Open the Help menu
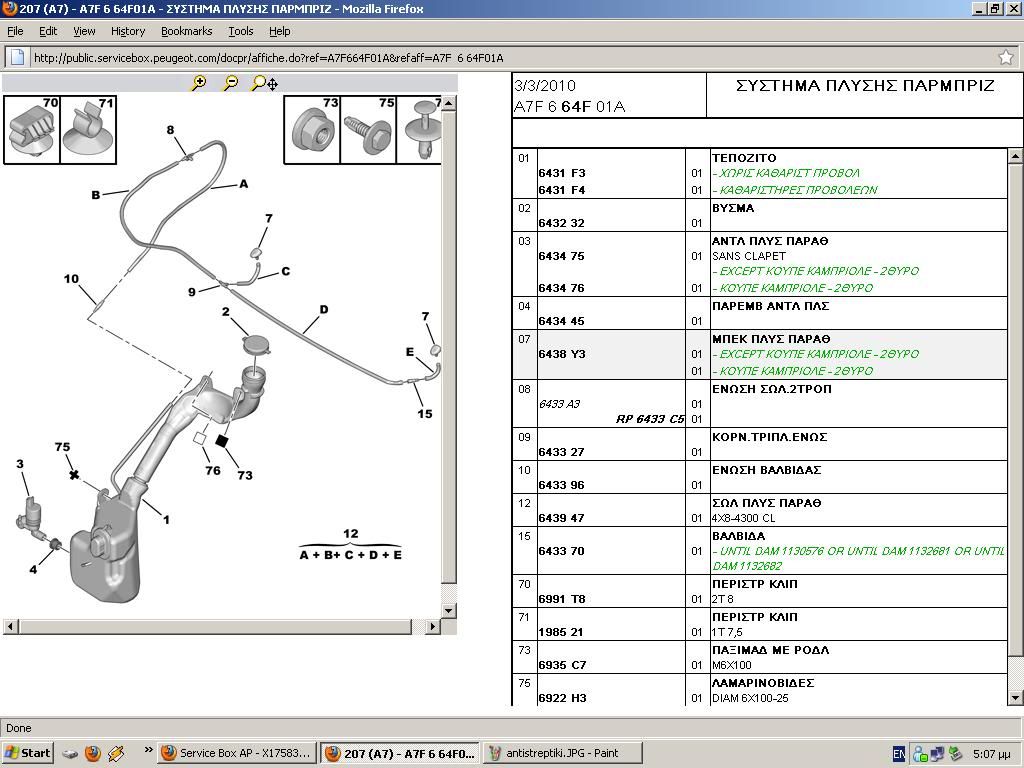 coord(280,31)
